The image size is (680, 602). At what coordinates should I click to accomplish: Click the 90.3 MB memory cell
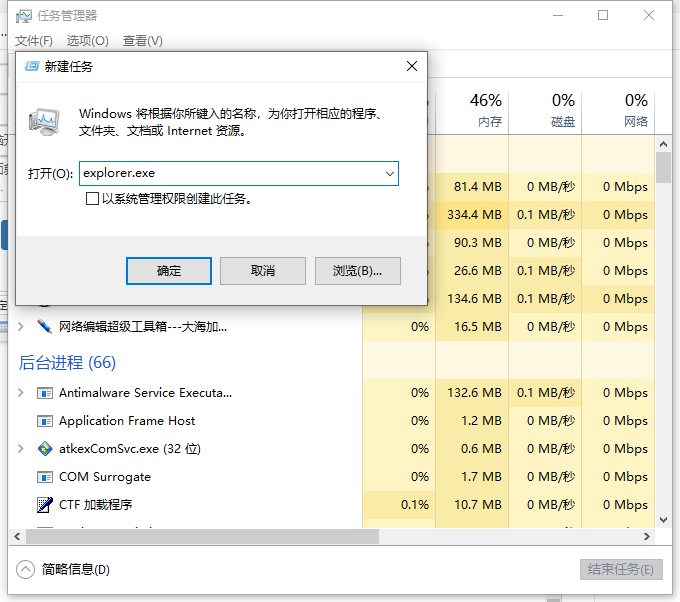(472, 243)
